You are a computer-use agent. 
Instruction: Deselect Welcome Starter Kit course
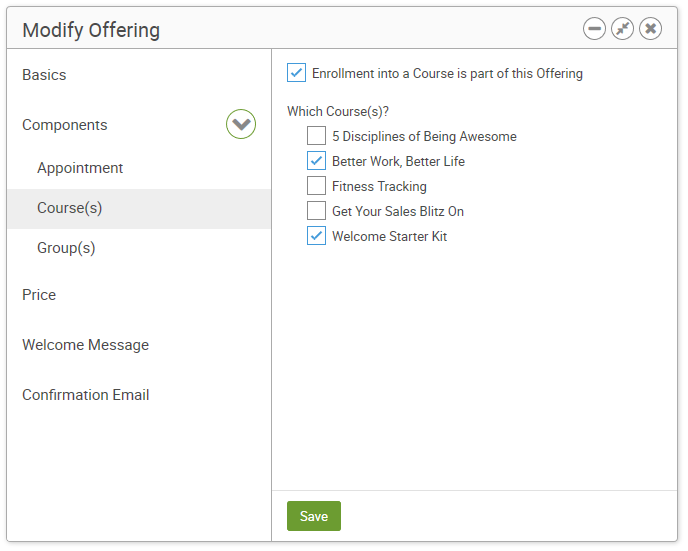pos(316,236)
